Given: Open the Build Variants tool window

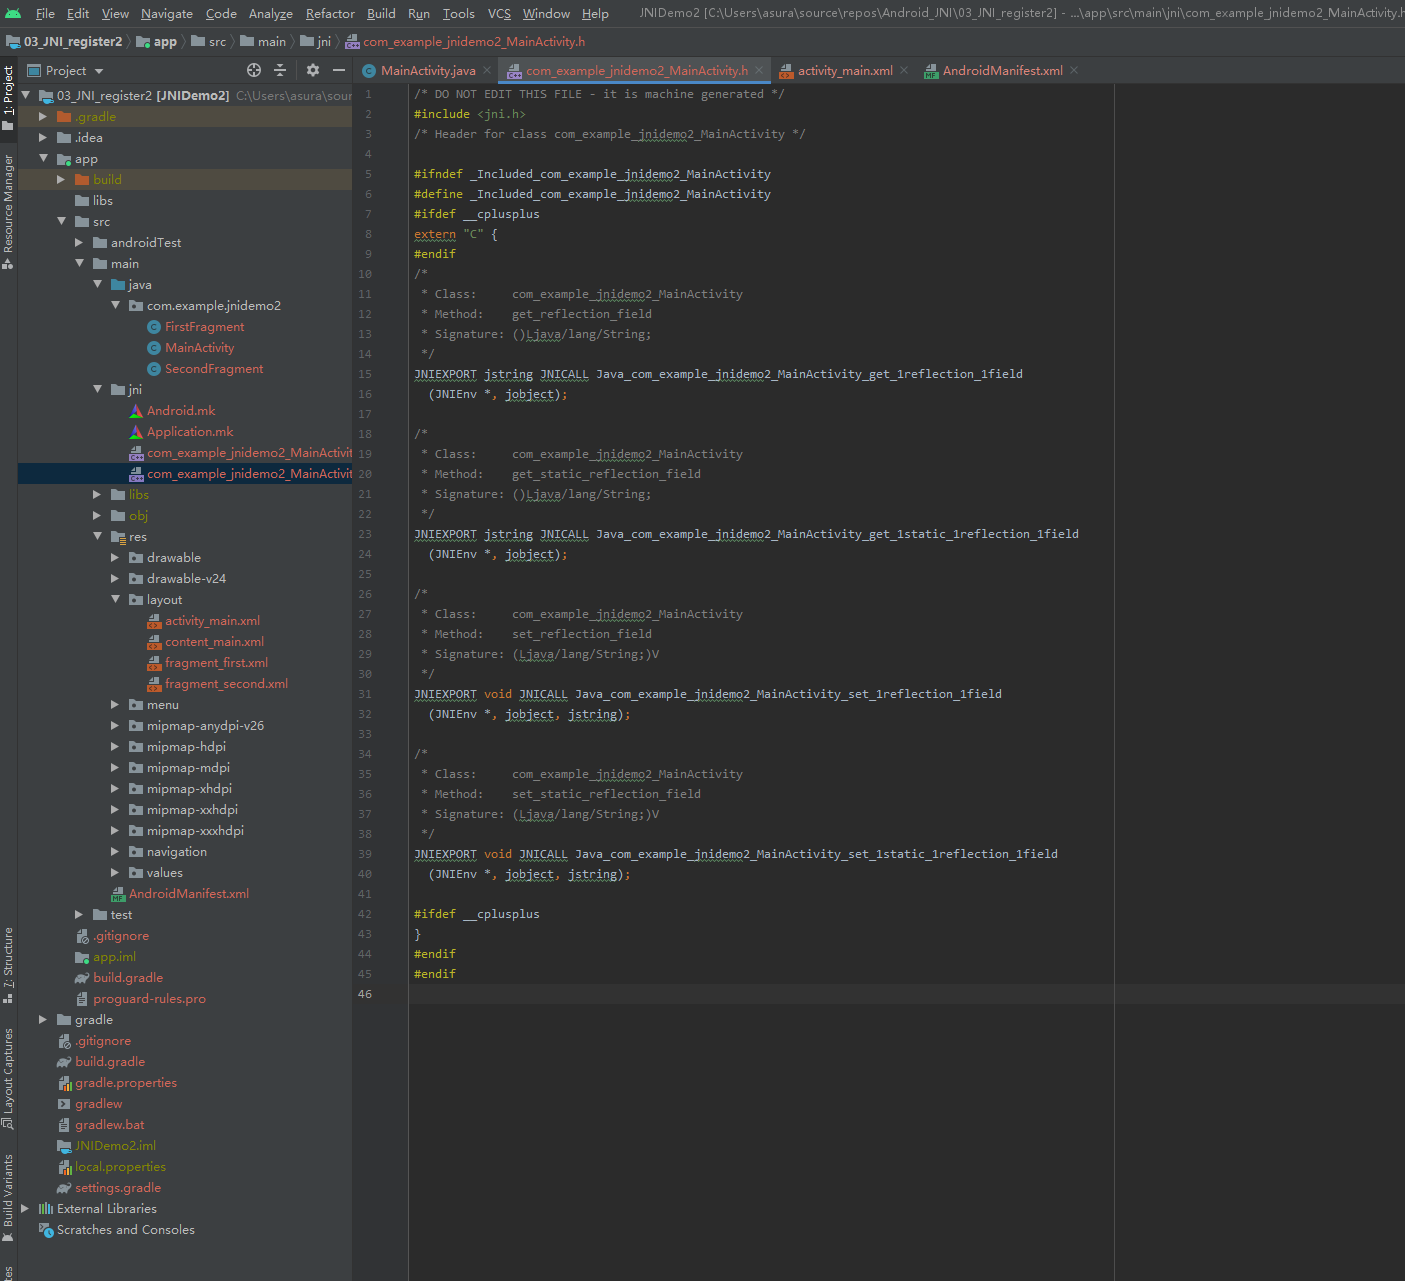Looking at the screenshot, I should 8,1192.
